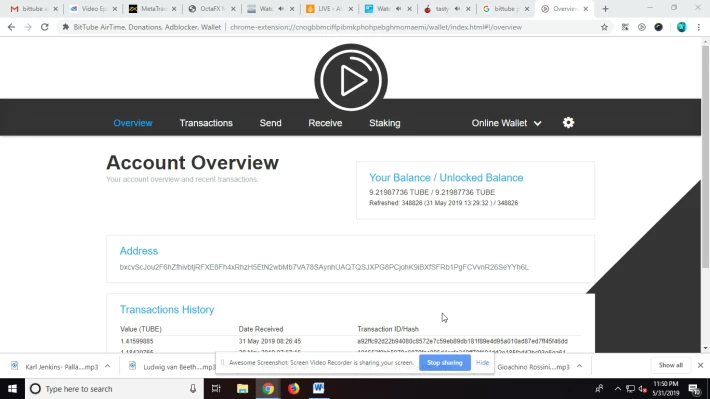
Task: Select the a92ffc92d22b transaction hash
Action: click(462, 341)
